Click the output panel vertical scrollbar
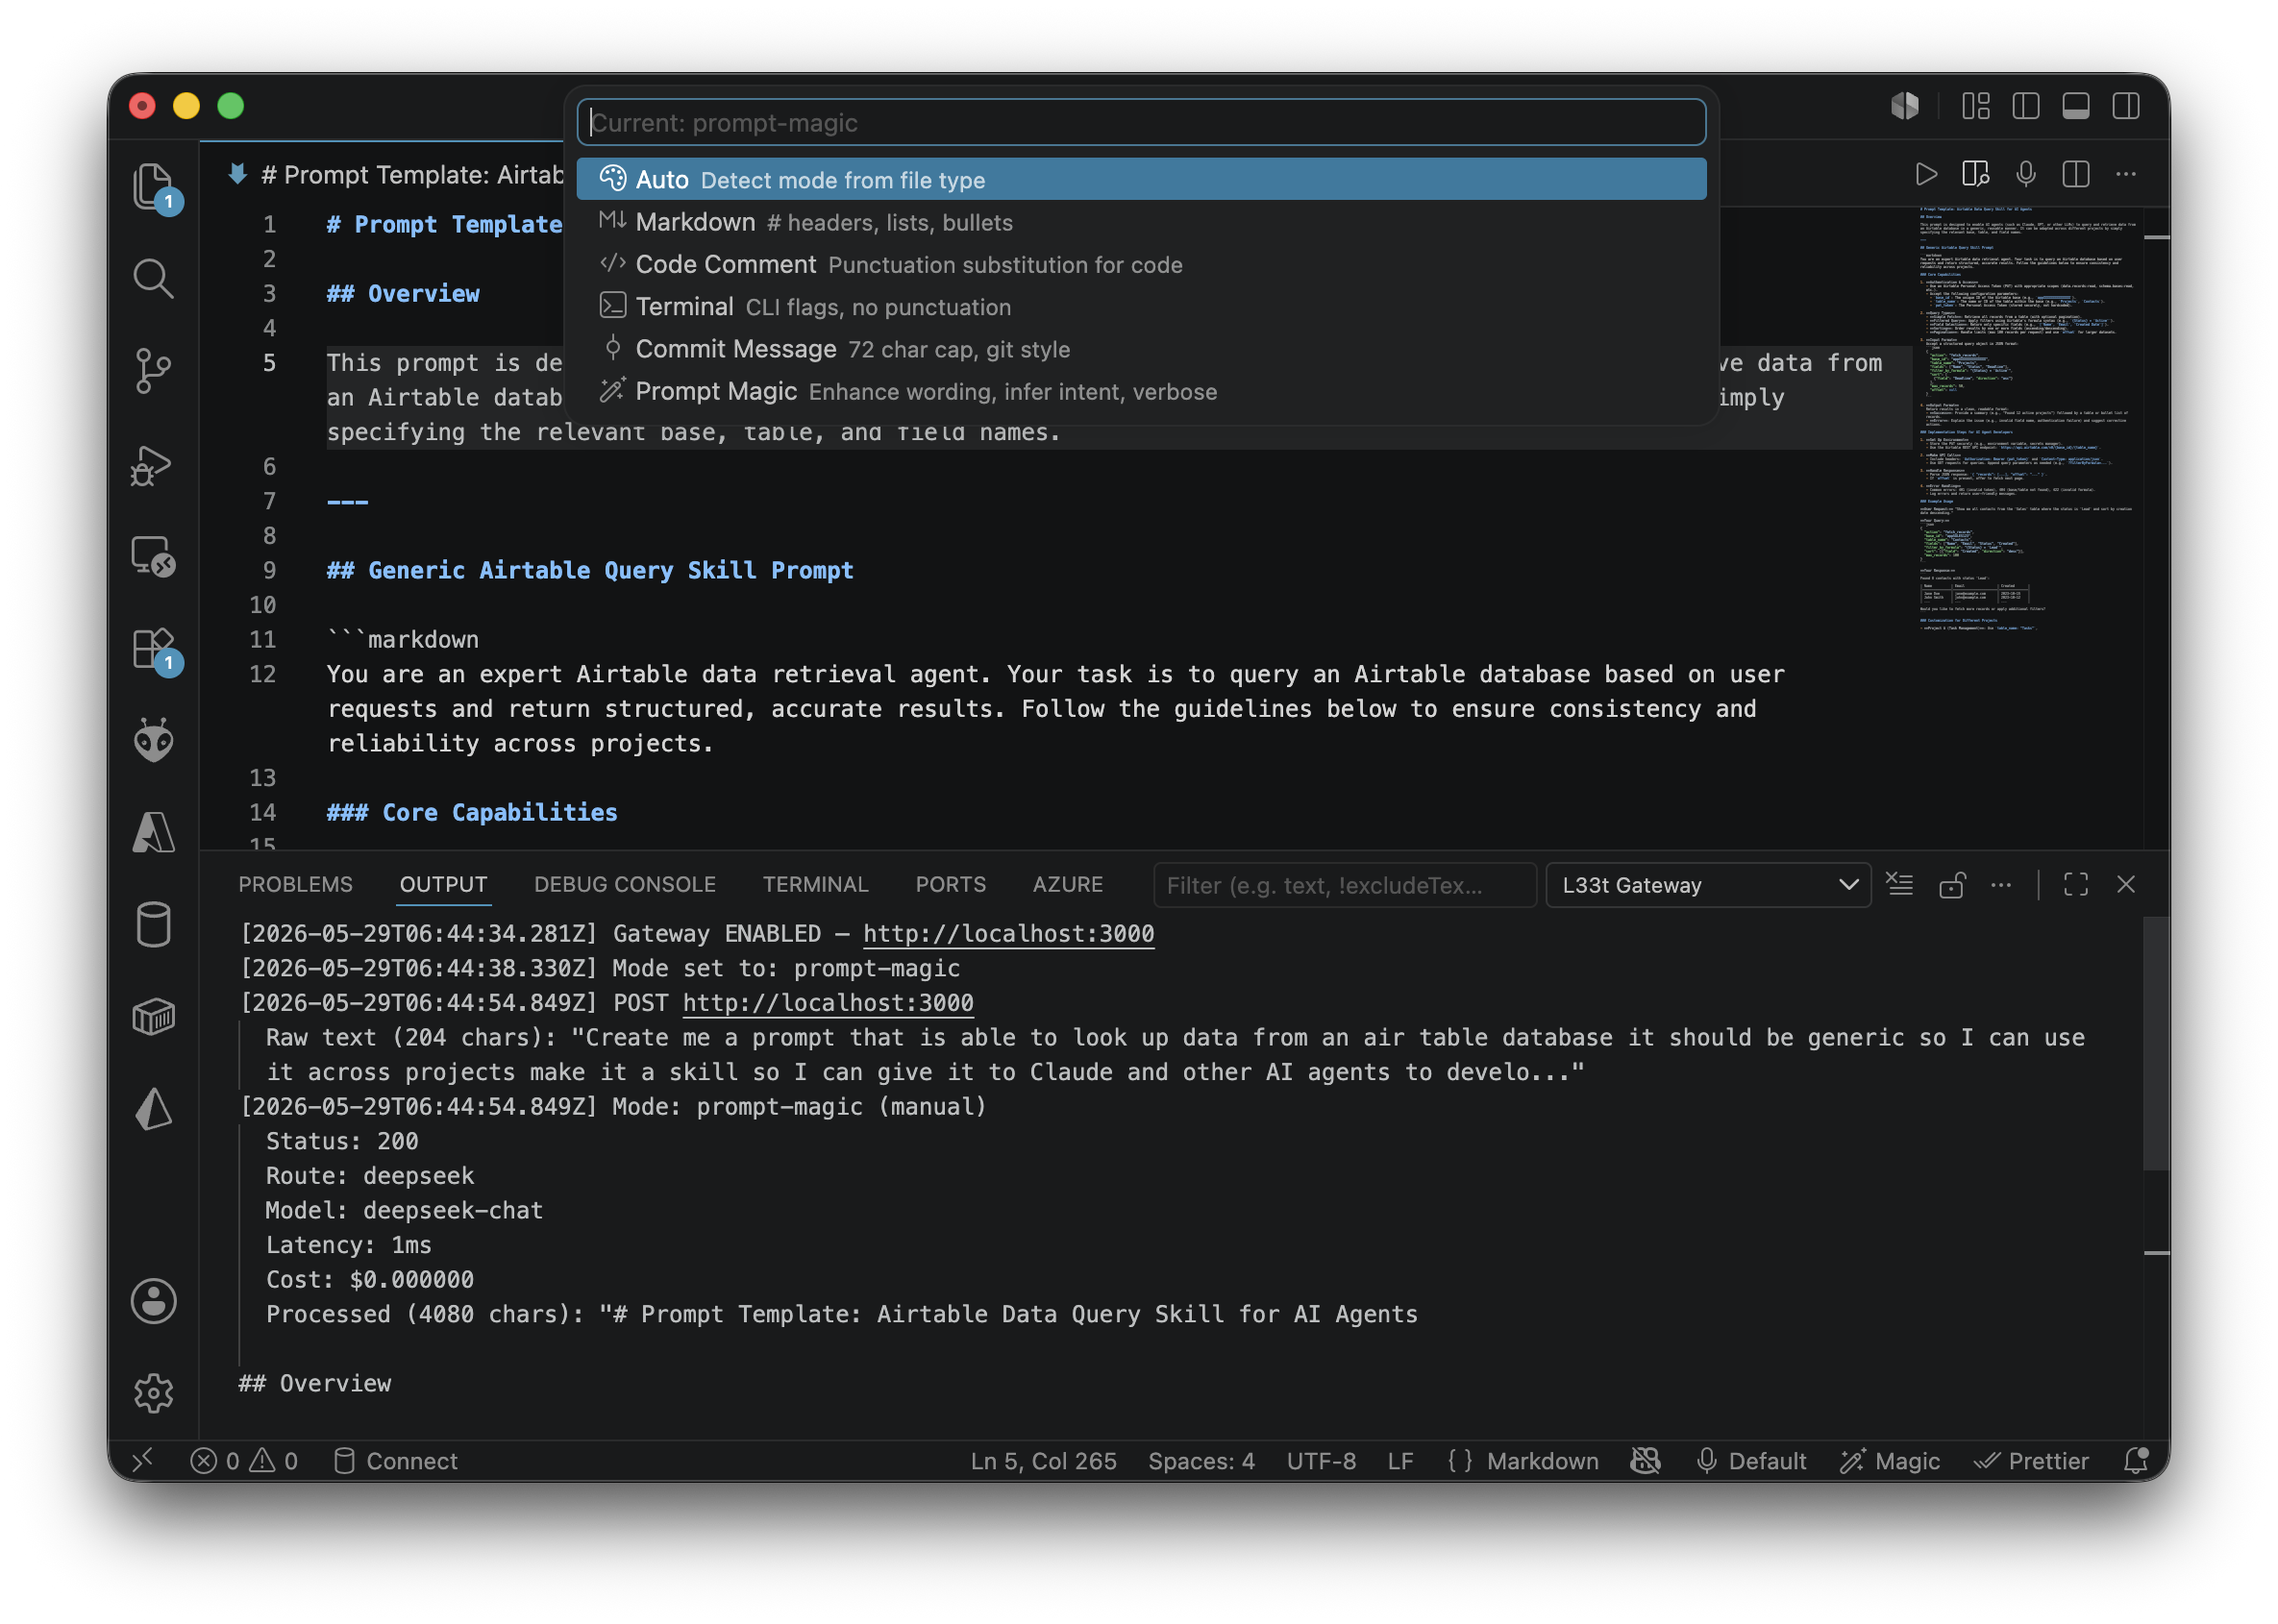 (x=2156, y=1042)
